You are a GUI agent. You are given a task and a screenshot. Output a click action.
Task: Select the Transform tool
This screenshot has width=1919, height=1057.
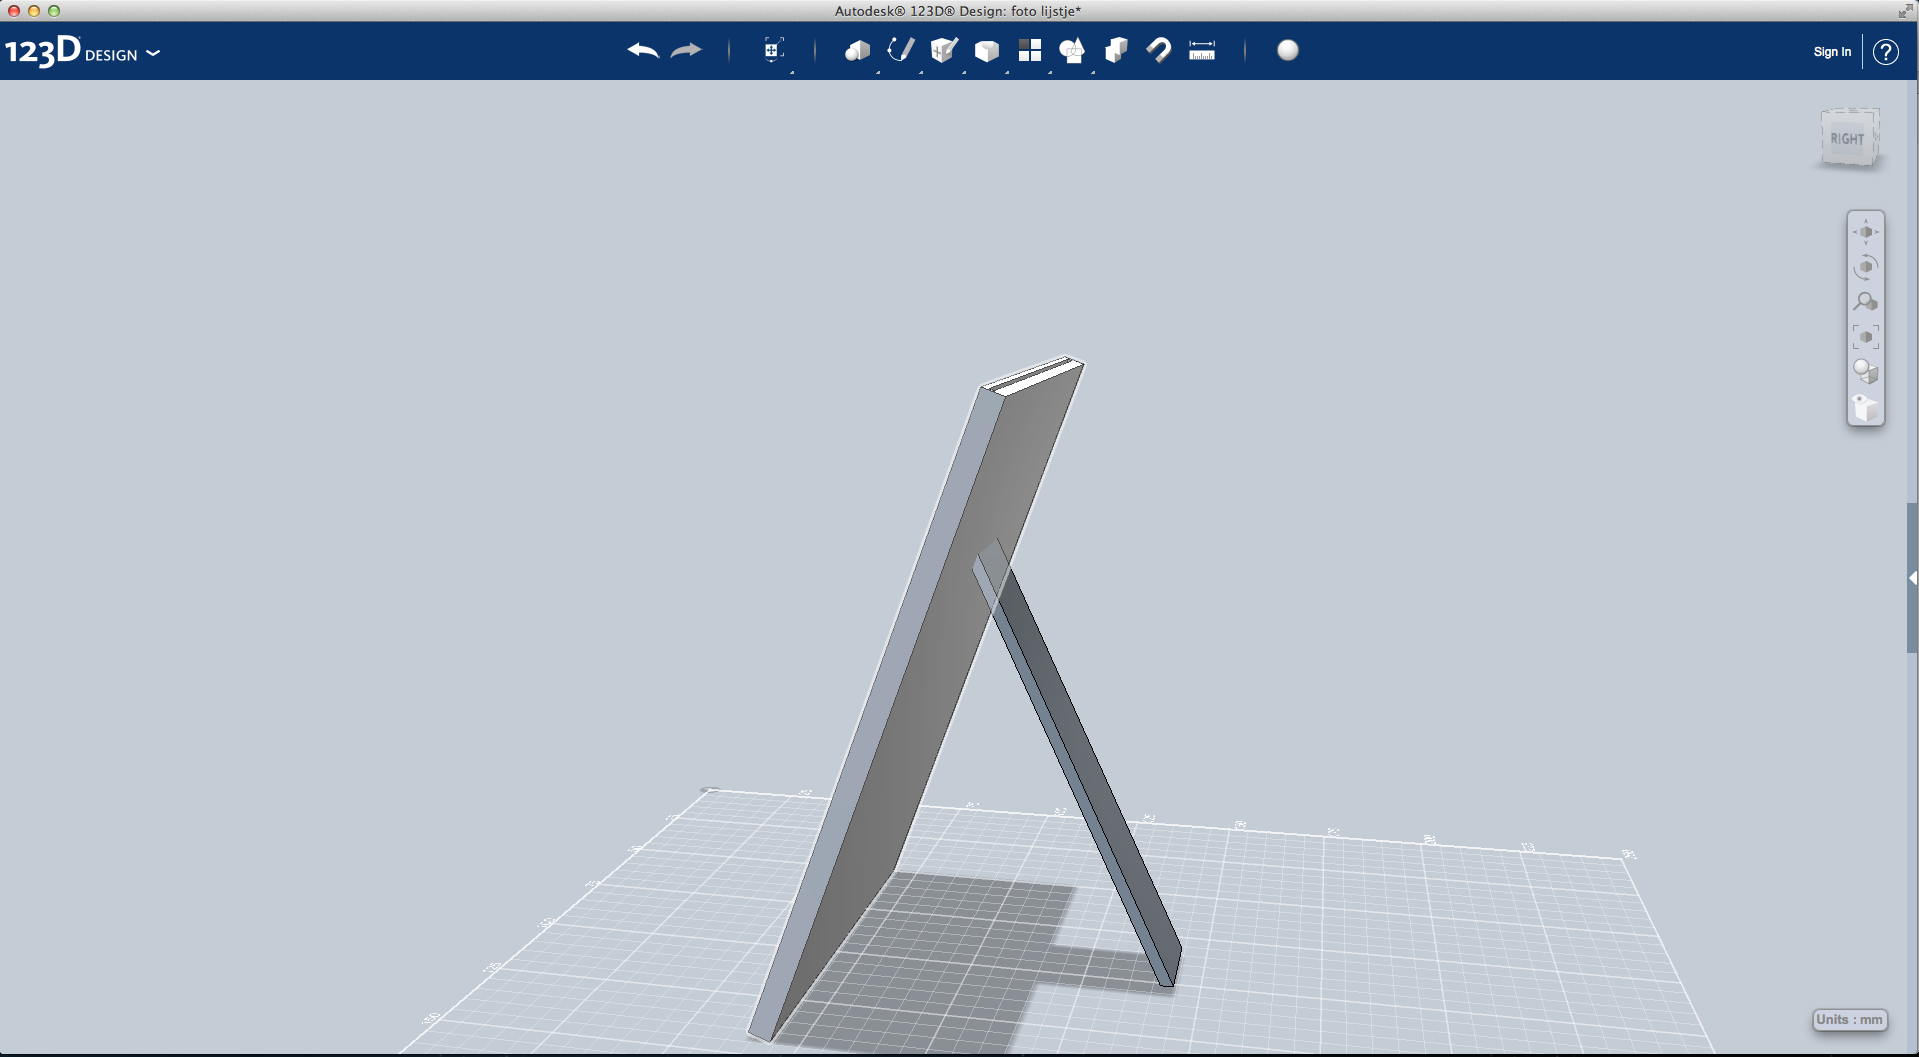(x=773, y=51)
